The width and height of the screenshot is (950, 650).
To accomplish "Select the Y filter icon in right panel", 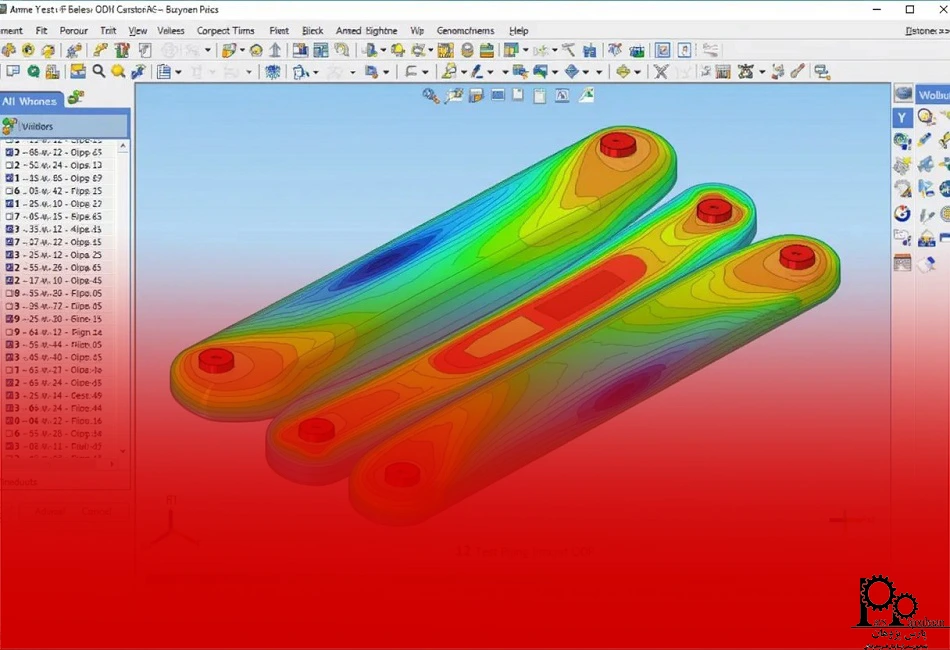I will 901,118.
